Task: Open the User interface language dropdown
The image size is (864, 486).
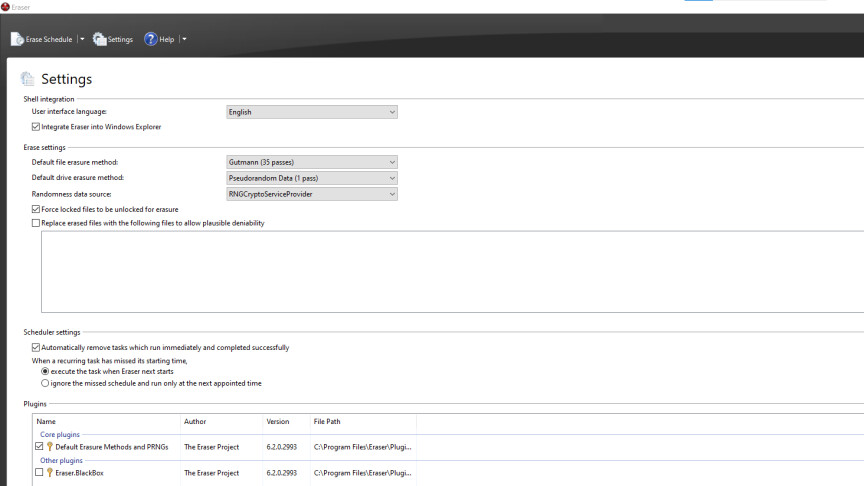Action: click(312, 112)
